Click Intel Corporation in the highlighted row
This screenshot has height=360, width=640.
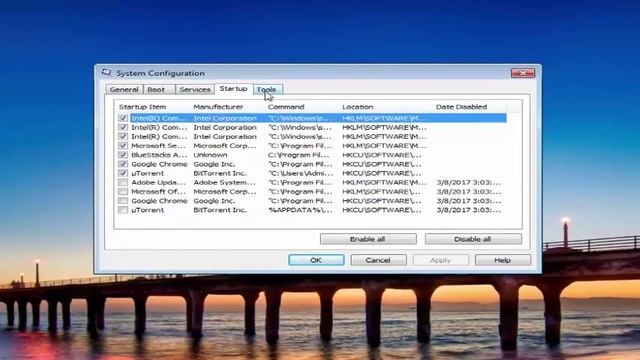(225, 118)
